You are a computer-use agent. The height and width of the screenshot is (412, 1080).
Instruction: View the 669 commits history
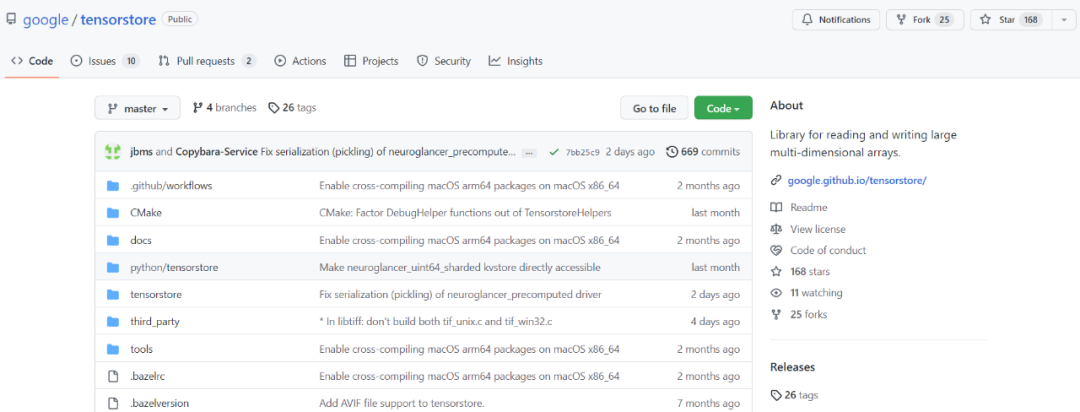click(703, 152)
